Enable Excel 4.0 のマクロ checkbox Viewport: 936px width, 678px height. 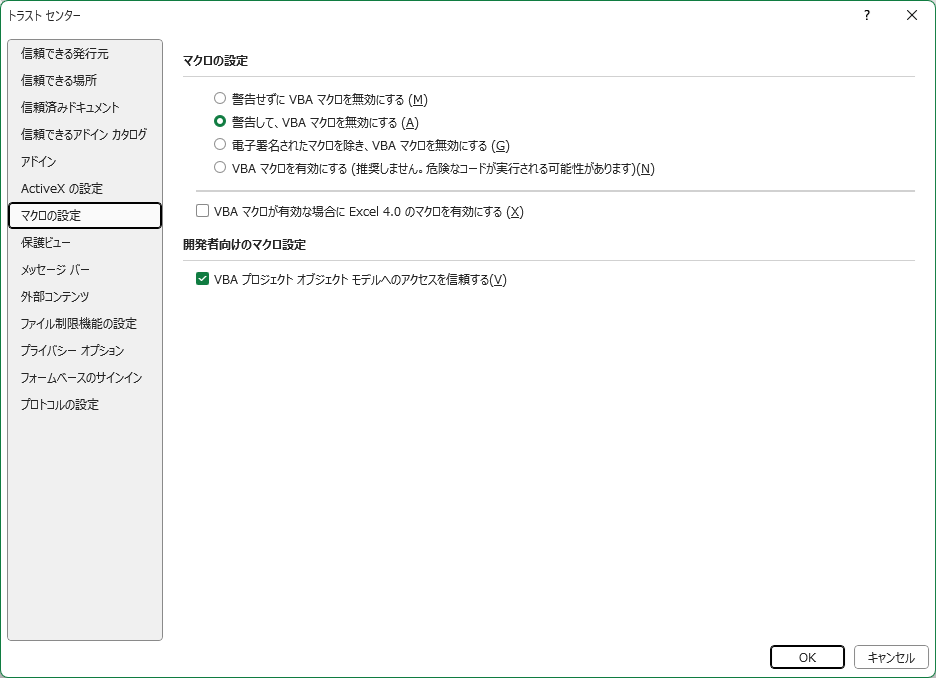click(203, 211)
